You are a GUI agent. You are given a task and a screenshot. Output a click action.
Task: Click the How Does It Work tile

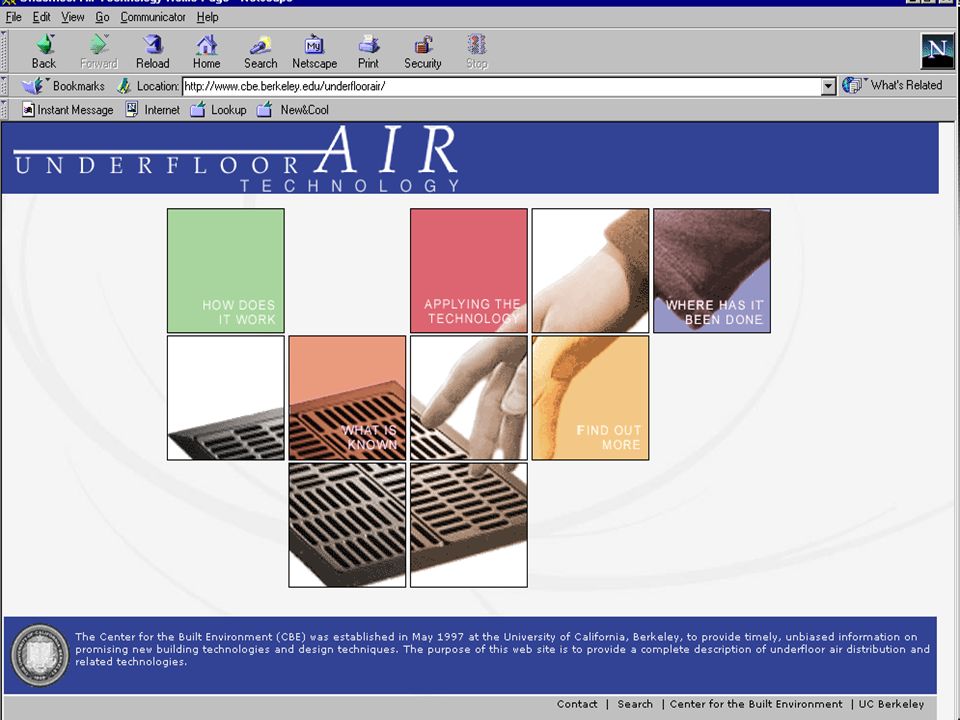click(x=225, y=271)
